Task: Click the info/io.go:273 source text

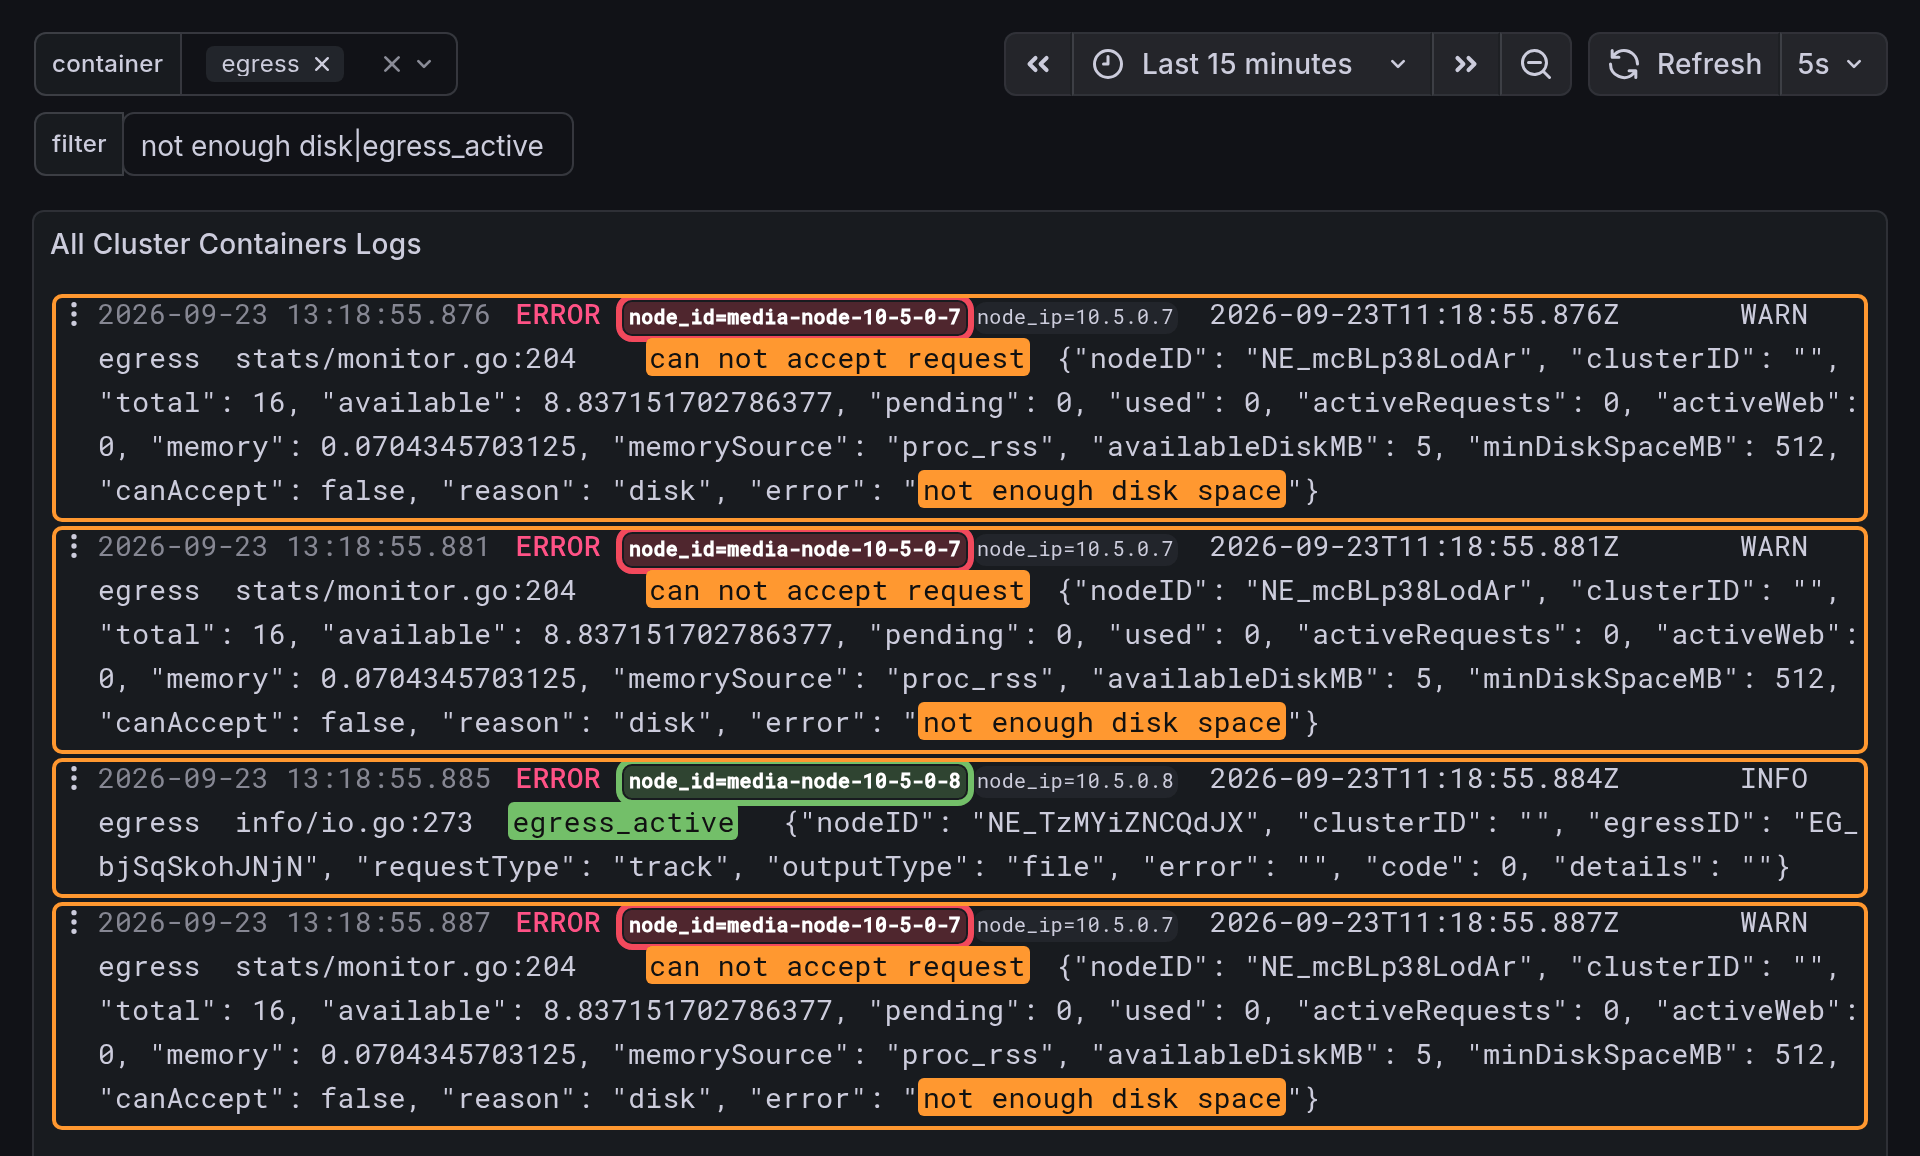Action: (354, 823)
